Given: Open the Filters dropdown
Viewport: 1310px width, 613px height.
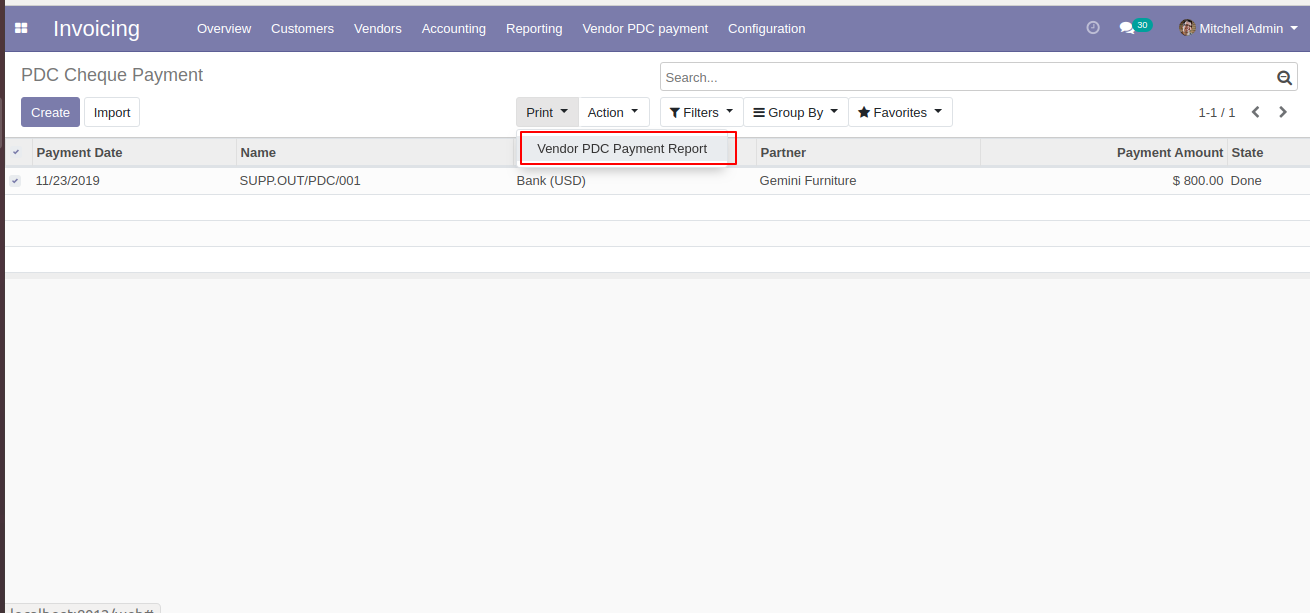Looking at the screenshot, I should click(x=701, y=112).
